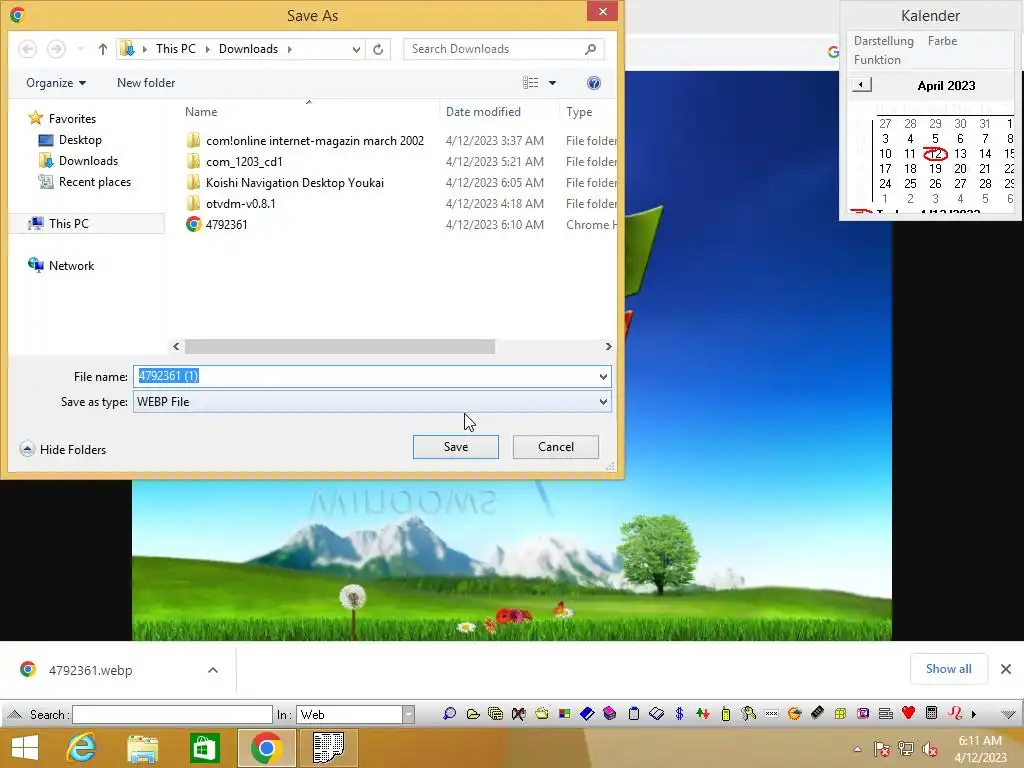
Task: Click the purple stacked books icon in the toolbar
Action: tap(609, 714)
